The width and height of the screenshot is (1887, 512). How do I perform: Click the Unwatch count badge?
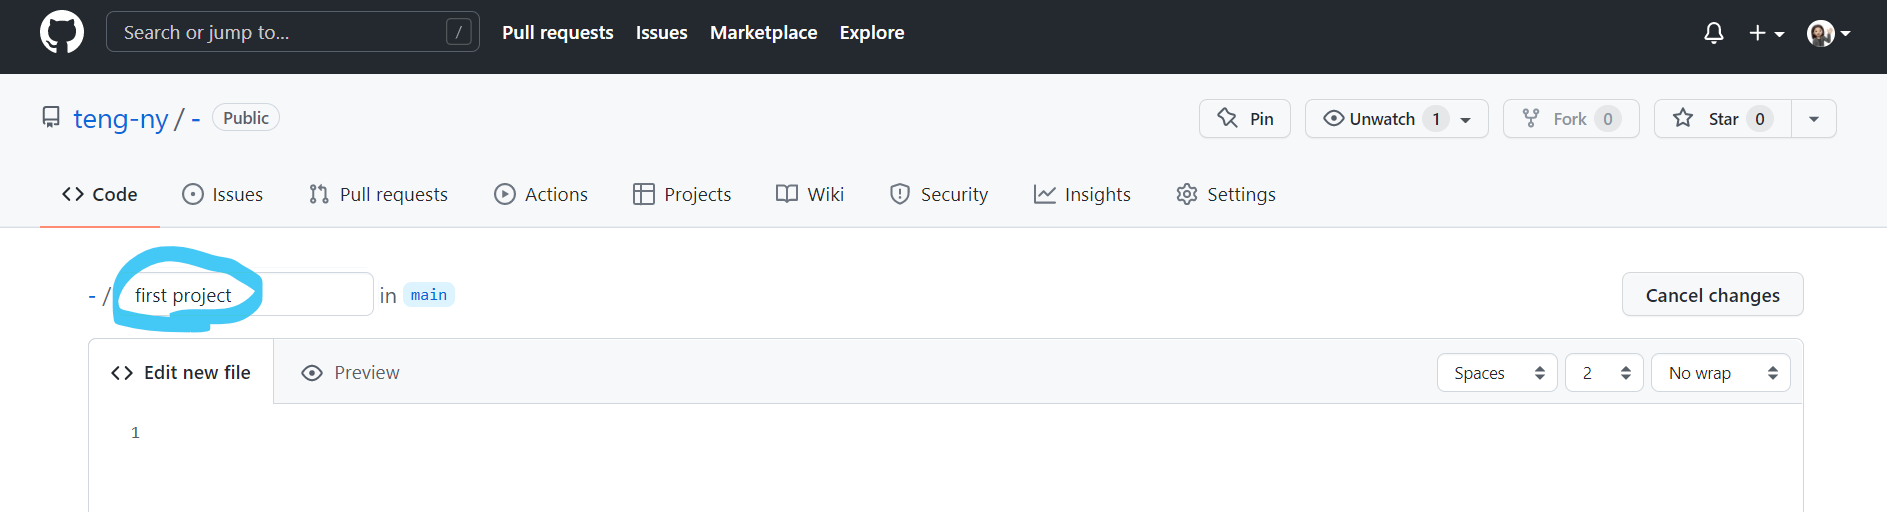[x=1436, y=119]
